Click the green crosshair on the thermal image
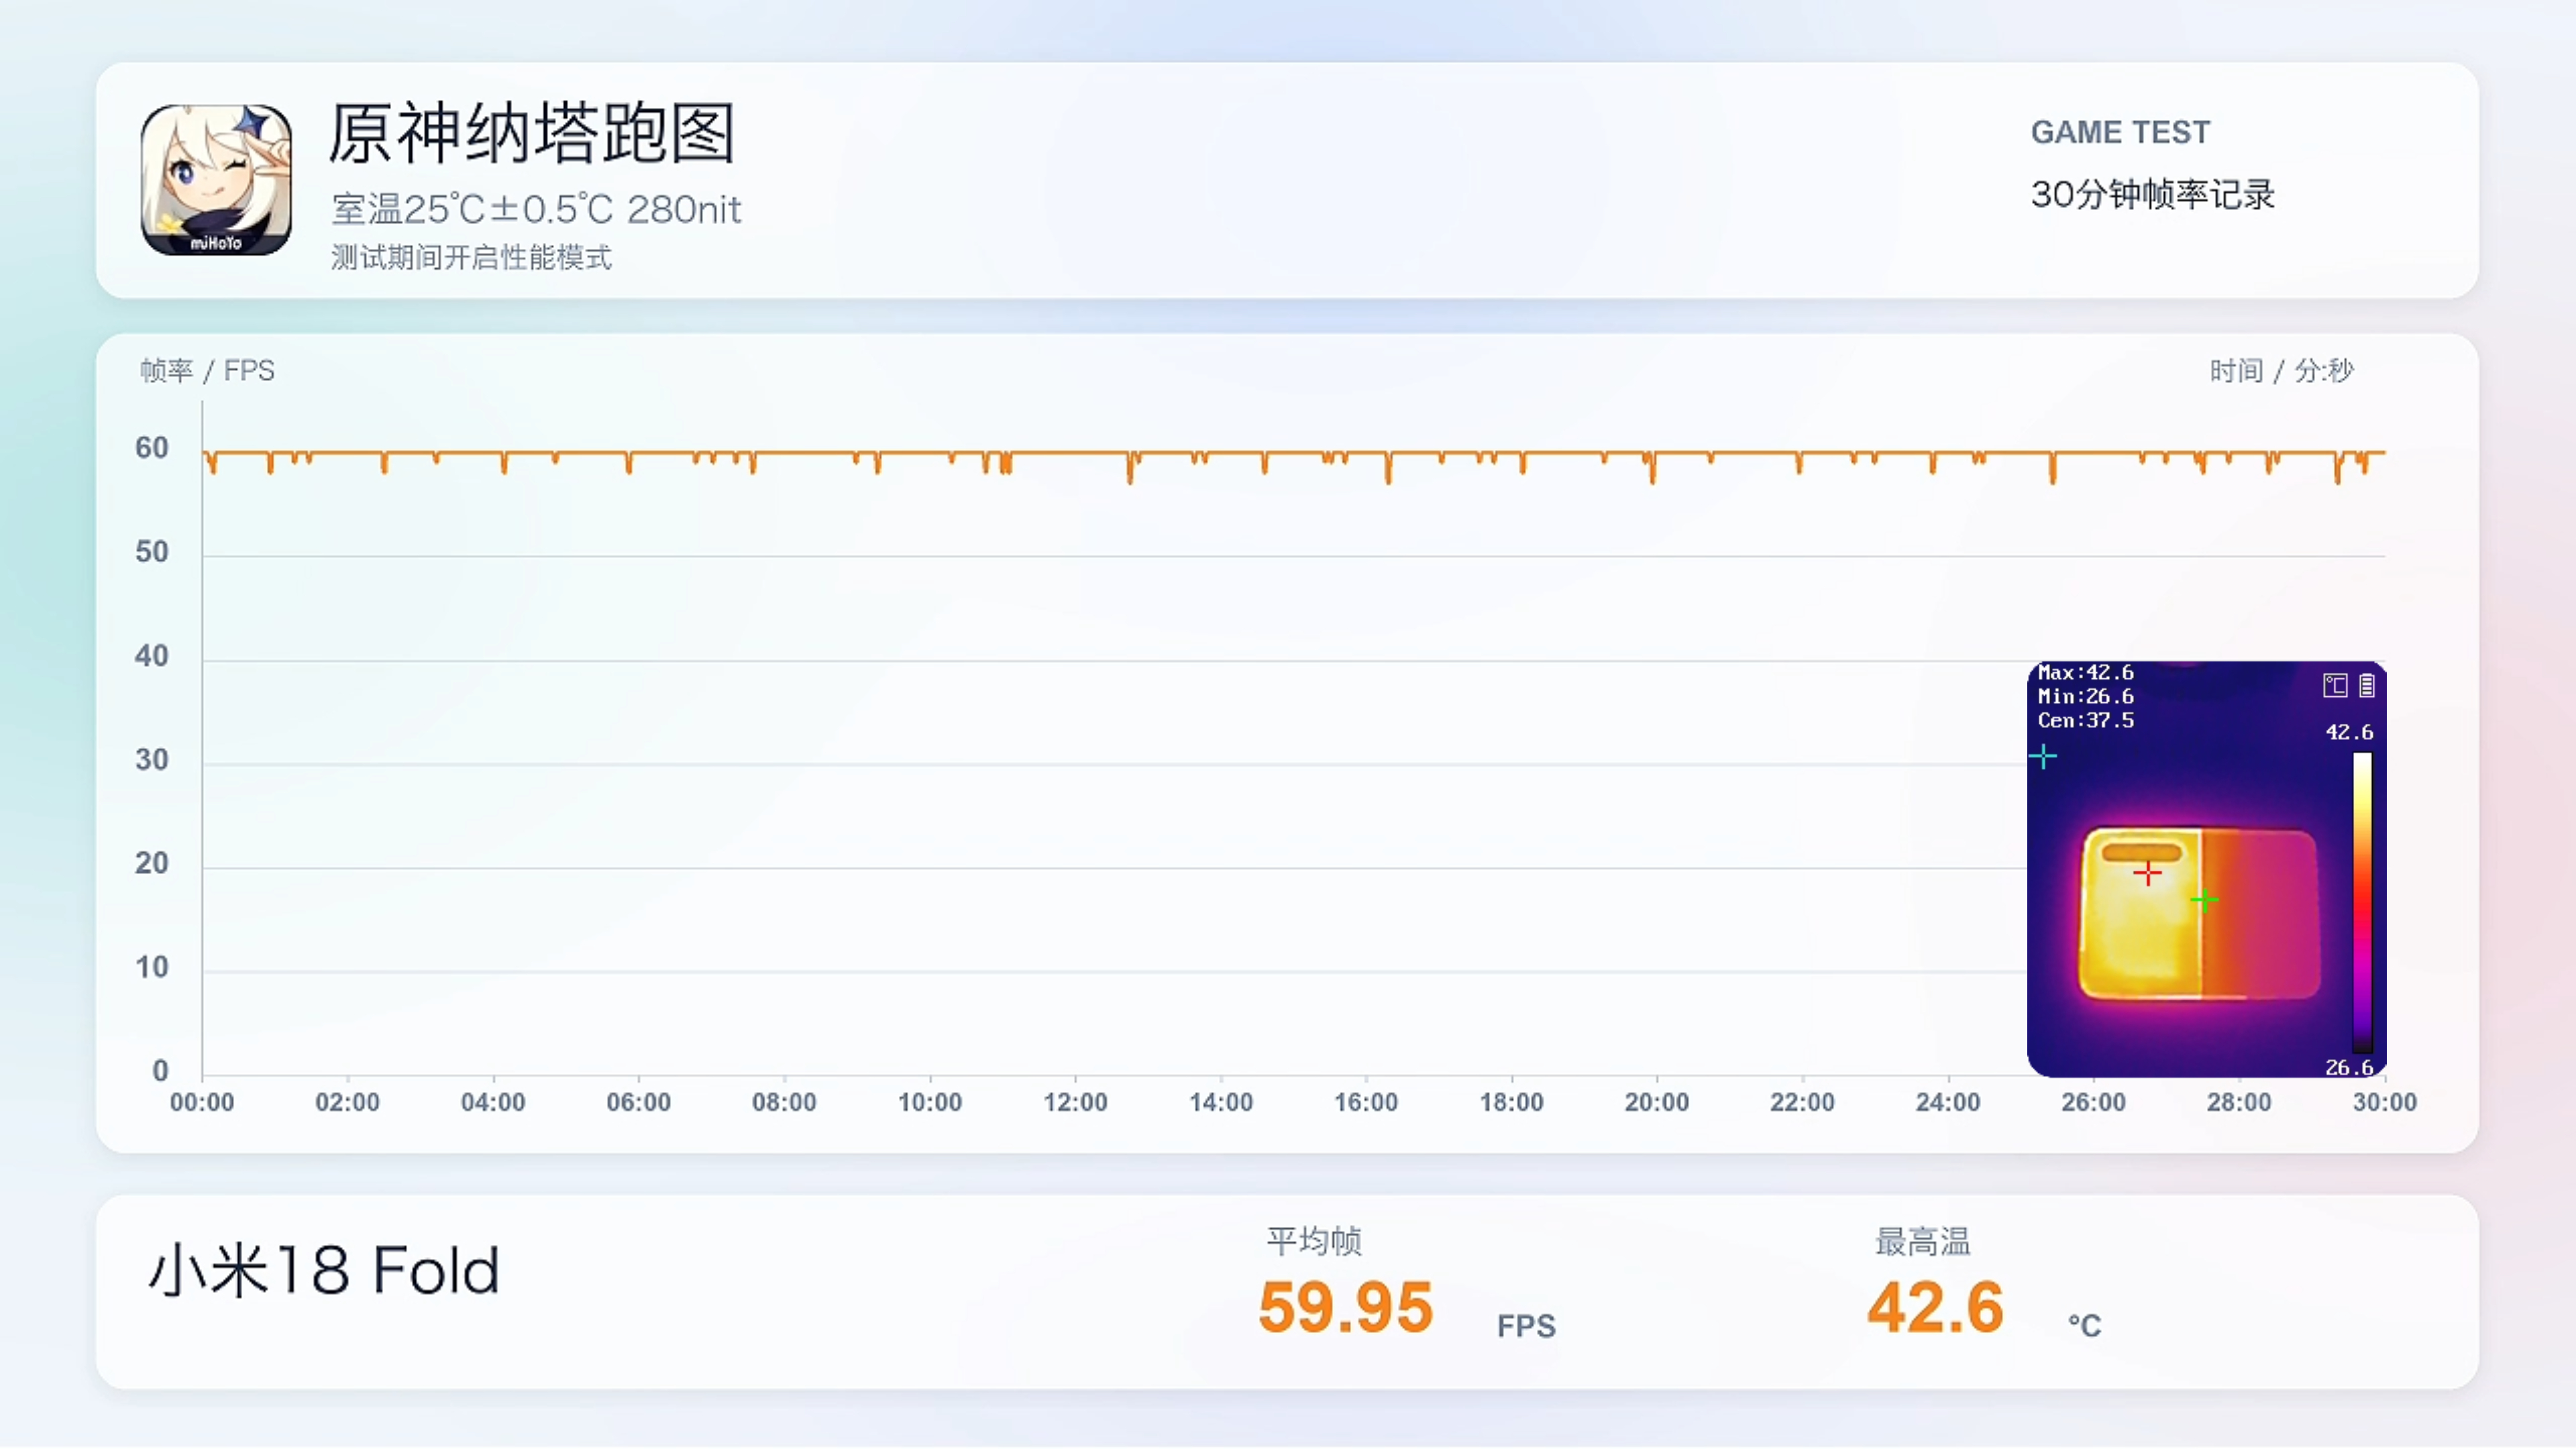The width and height of the screenshot is (2576, 1449). [x=2204, y=900]
